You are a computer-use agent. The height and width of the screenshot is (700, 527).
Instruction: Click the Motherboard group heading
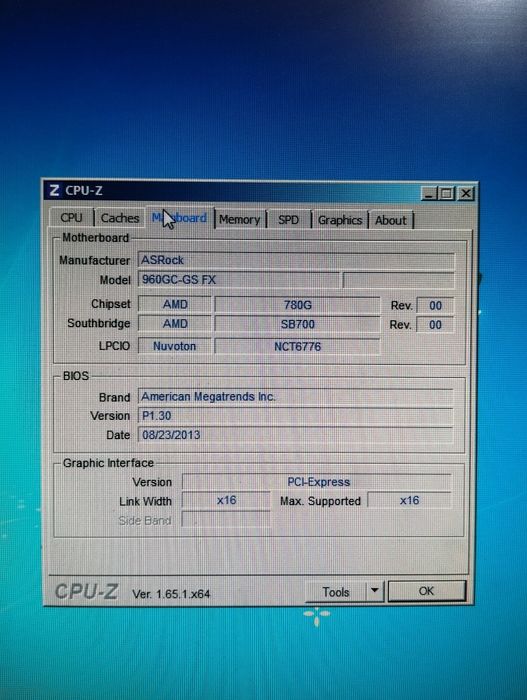pyautogui.click(x=96, y=238)
